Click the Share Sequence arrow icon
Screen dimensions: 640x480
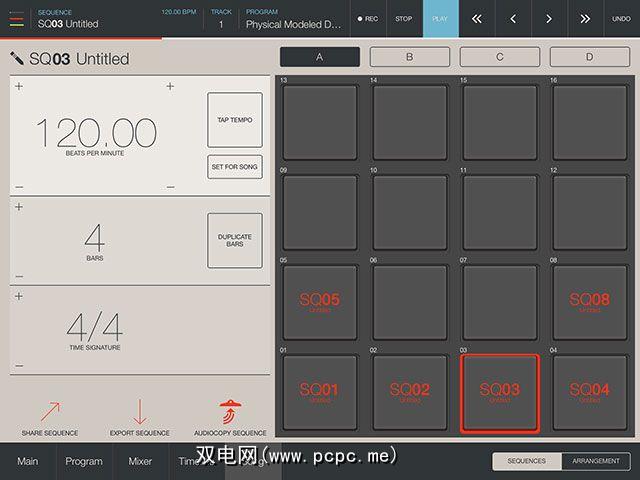pos(49,411)
